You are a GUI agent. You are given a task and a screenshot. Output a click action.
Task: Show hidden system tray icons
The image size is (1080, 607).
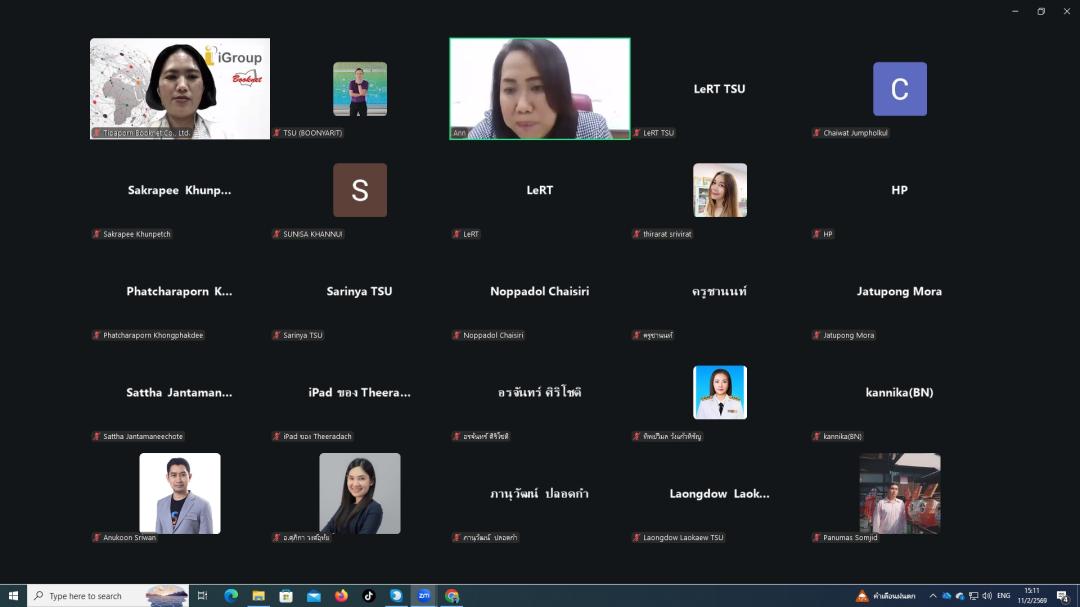coord(933,596)
